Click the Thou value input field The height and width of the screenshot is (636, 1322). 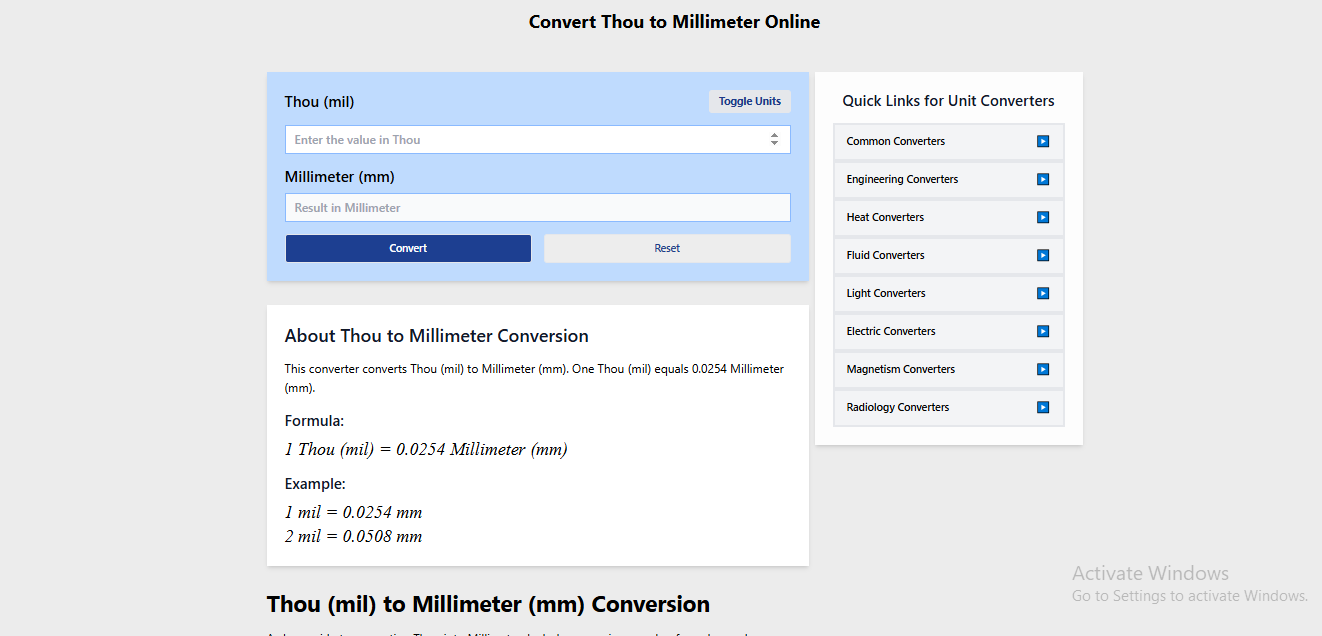tap(520, 139)
